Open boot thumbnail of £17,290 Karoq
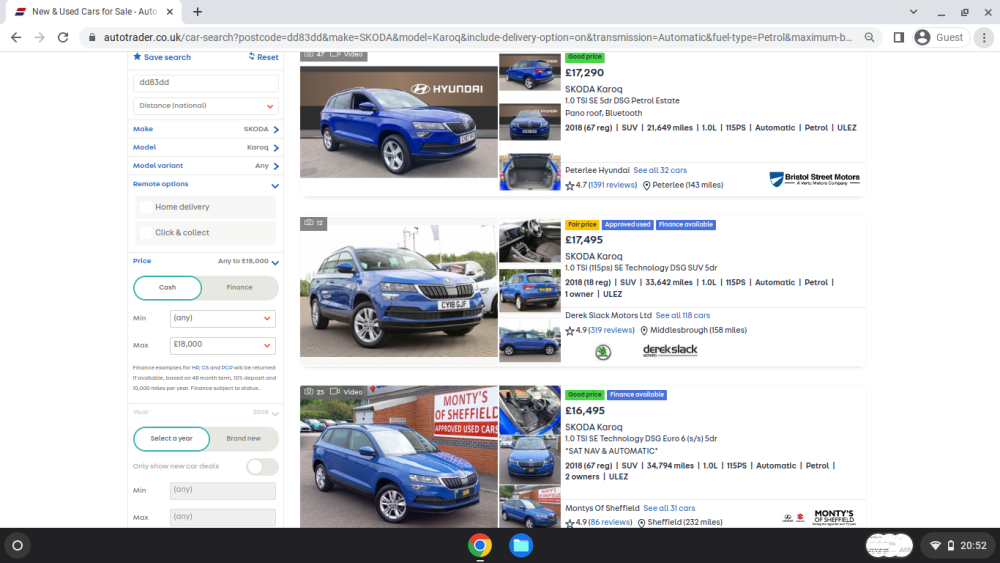The height and width of the screenshot is (563, 1000). tap(529, 172)
